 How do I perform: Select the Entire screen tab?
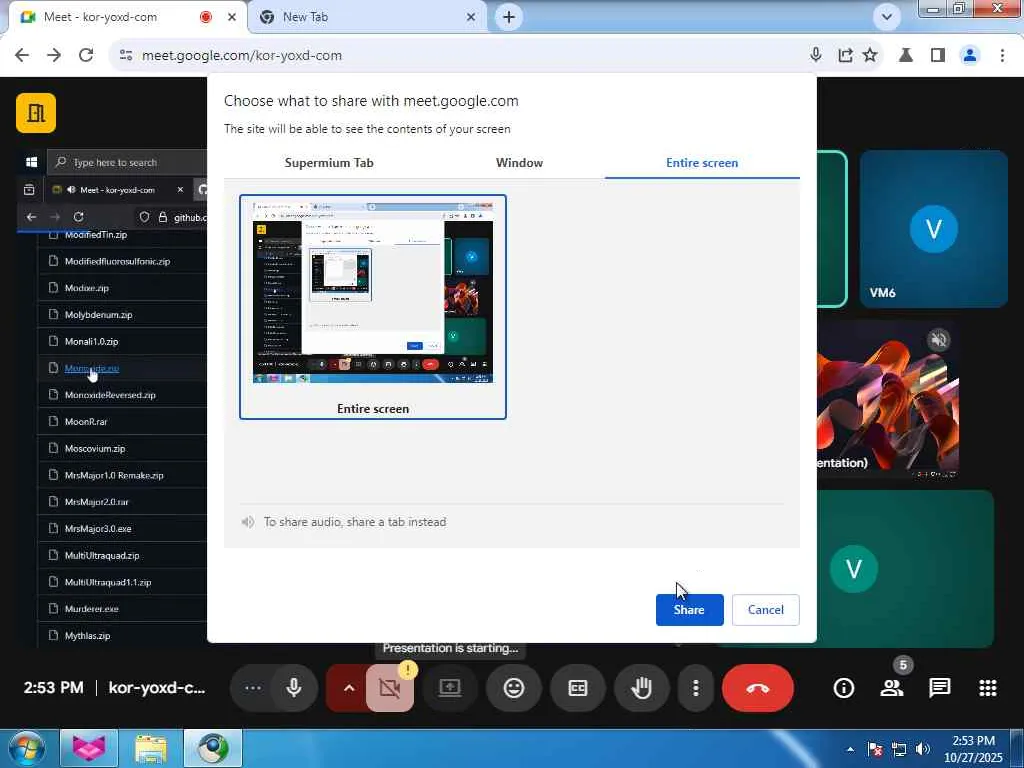tap(702, 163)
